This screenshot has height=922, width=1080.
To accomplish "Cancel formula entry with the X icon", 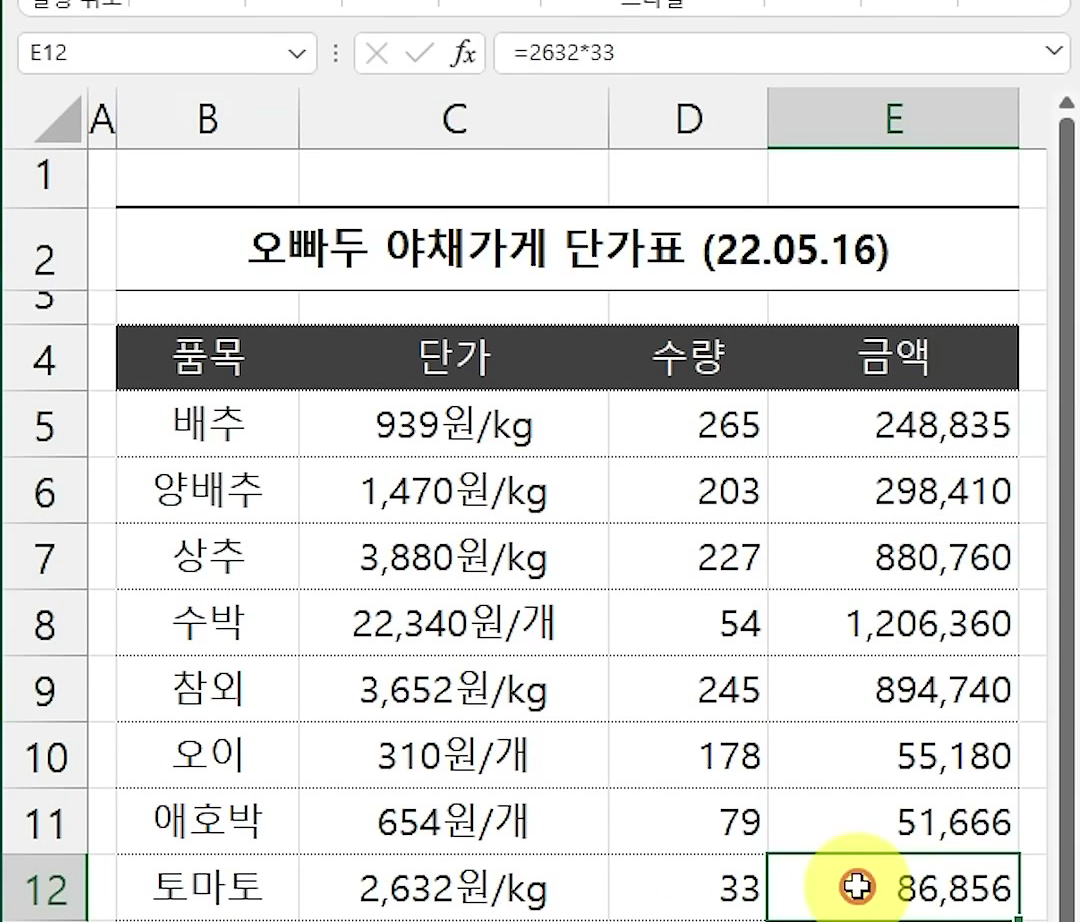I will (x=376, y=53).
